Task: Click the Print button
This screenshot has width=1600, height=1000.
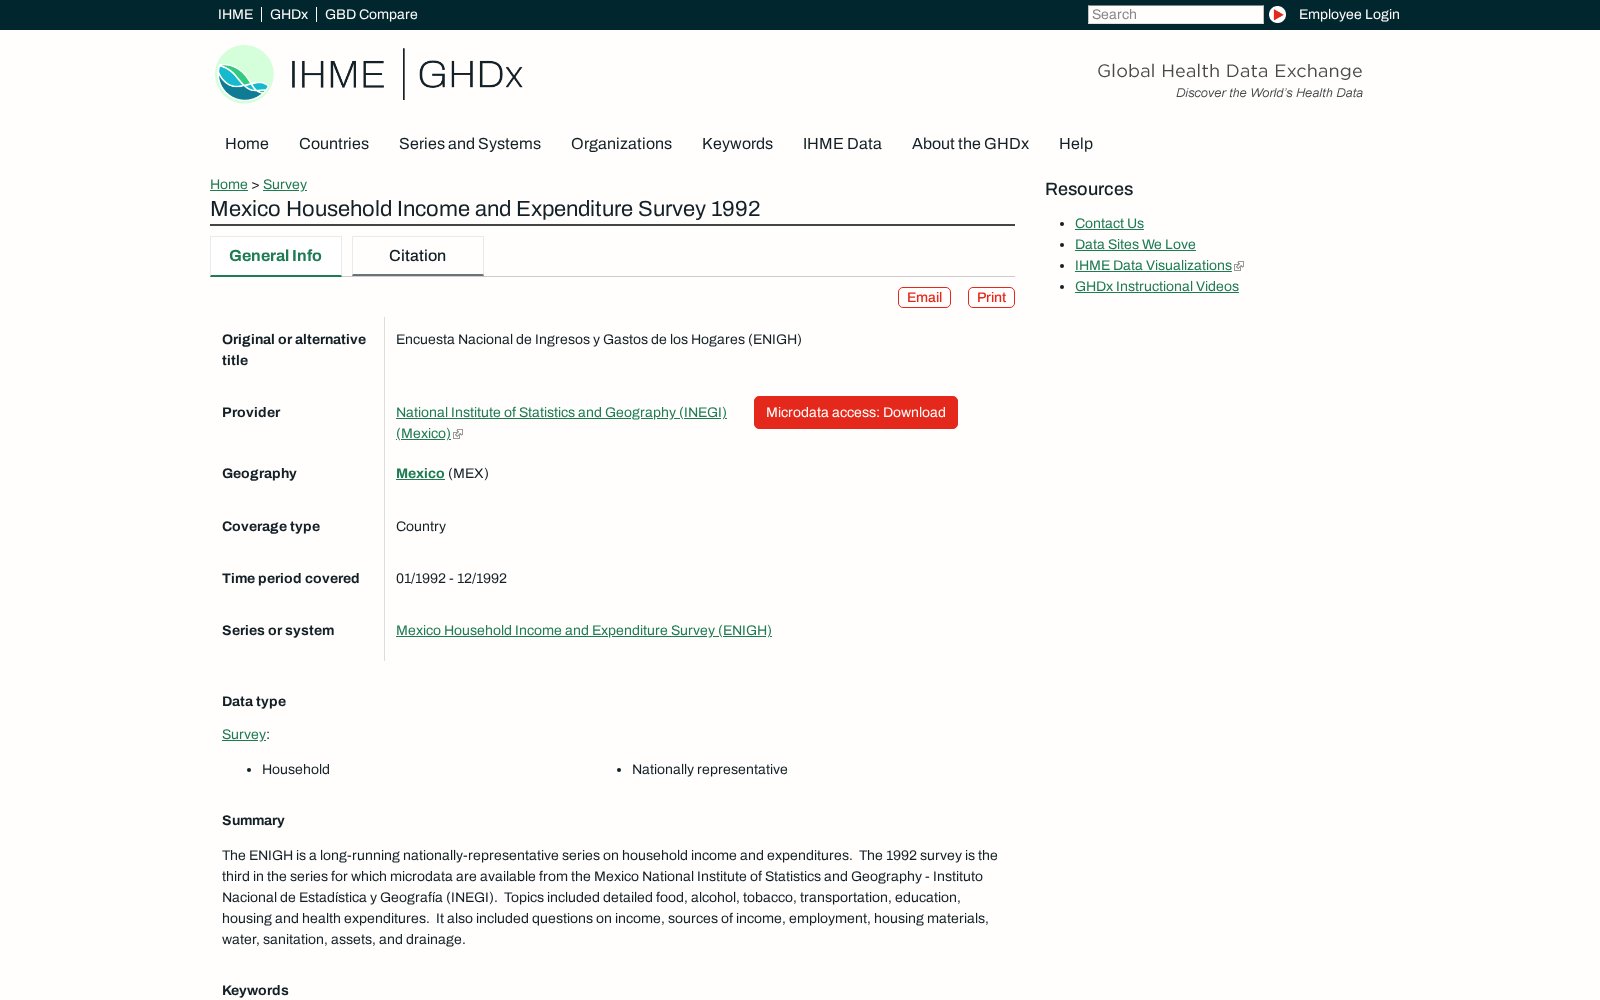Action: [x=991, y=297]
